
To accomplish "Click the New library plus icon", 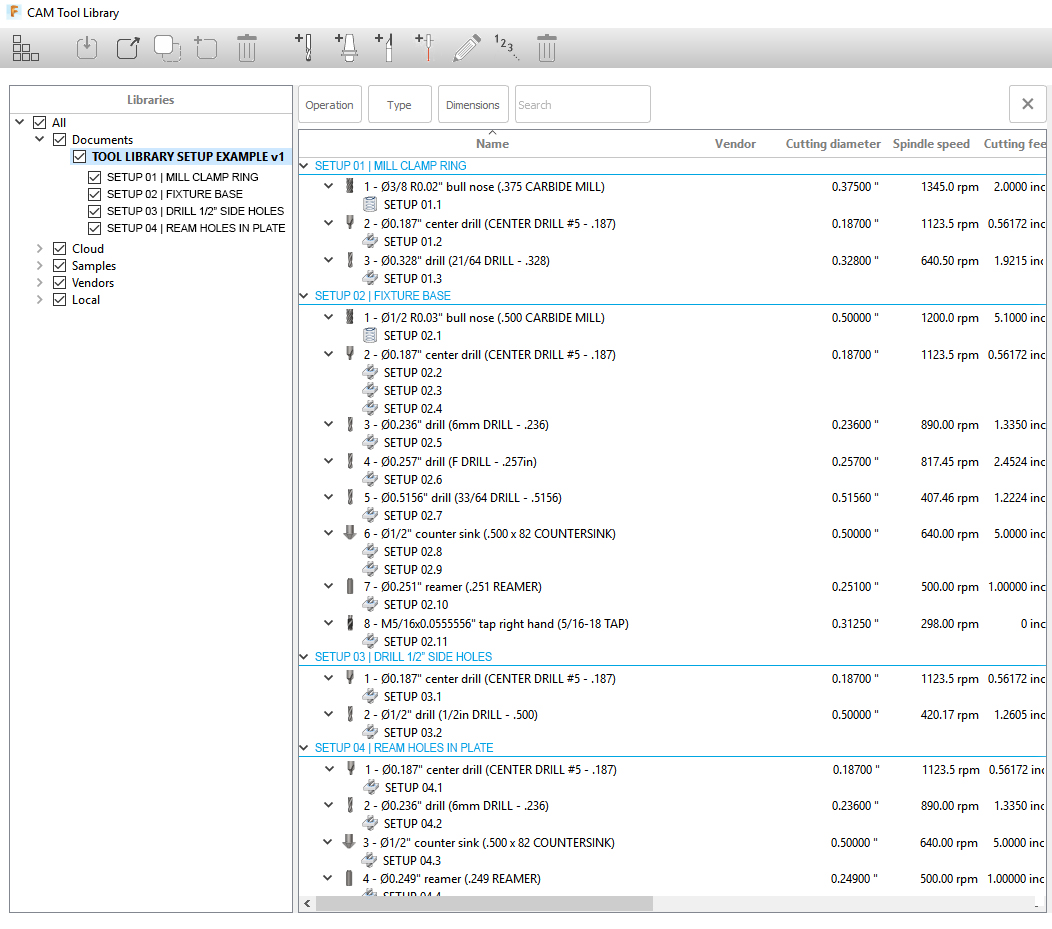I will [x=206, y=48].
